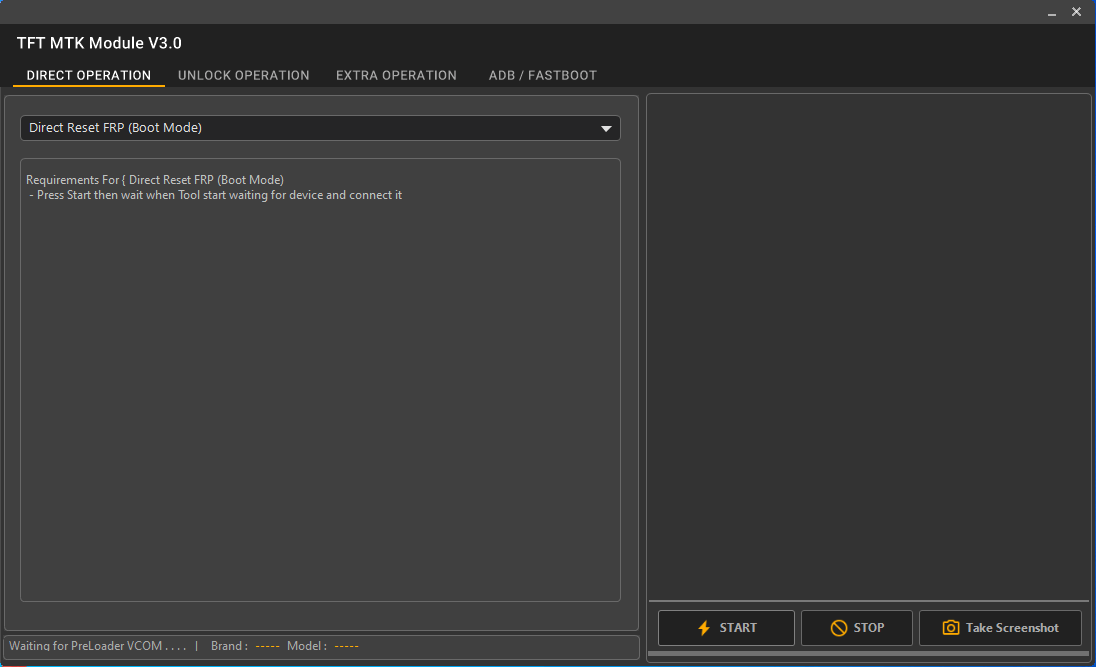The image size is (1096, 667).
Task: Click the empty log output panel
Action: click(868, 340)
